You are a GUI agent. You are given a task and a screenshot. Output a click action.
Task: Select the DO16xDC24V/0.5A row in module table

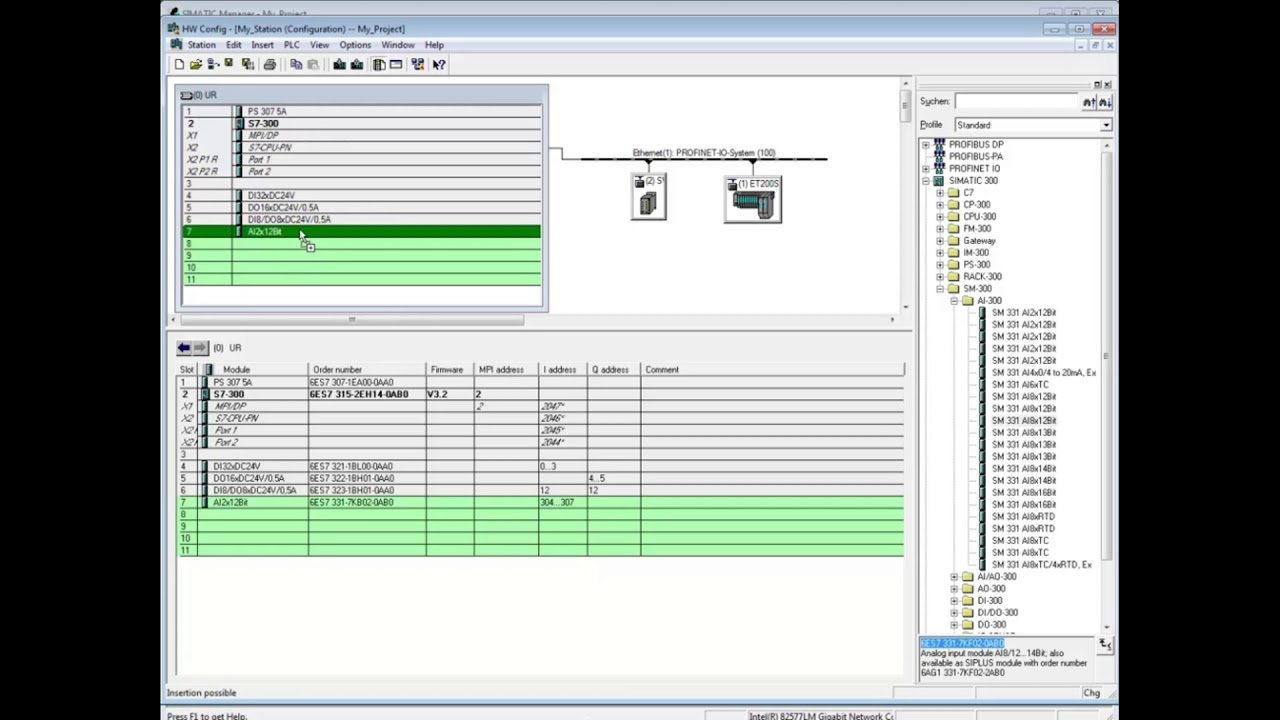coord(540,478)
